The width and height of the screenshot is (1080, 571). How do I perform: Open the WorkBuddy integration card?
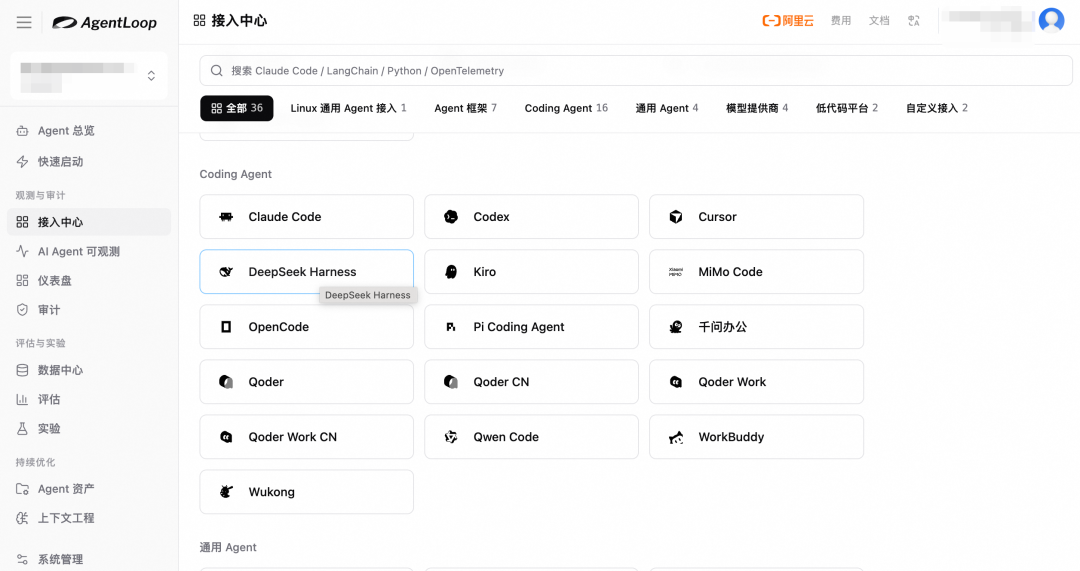point(756,437)
